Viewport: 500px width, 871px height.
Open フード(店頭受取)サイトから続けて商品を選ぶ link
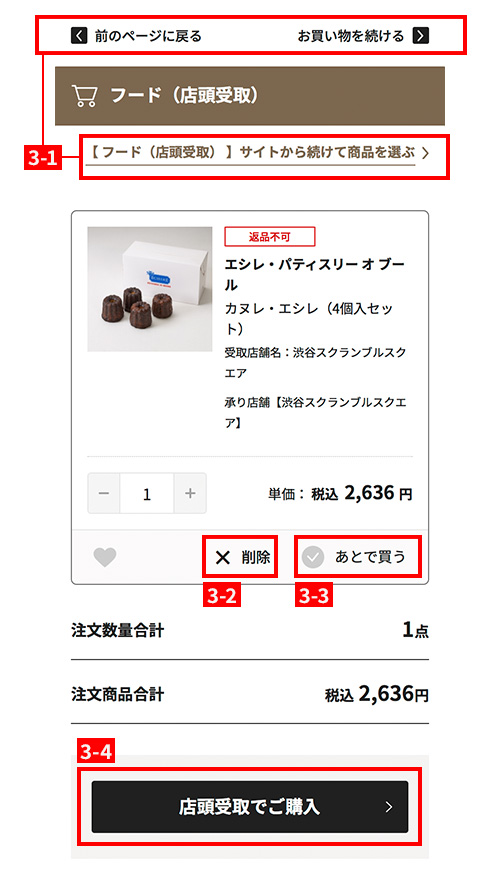tap(251, 152)
